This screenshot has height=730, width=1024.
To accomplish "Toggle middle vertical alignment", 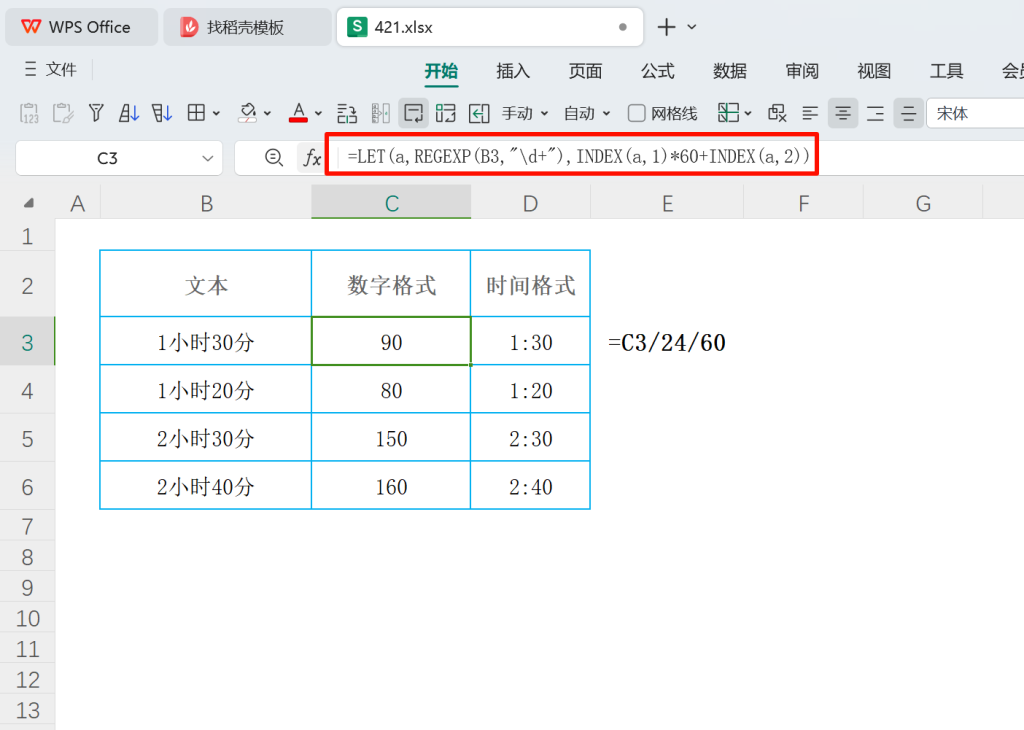I will [x=908, y=114].
